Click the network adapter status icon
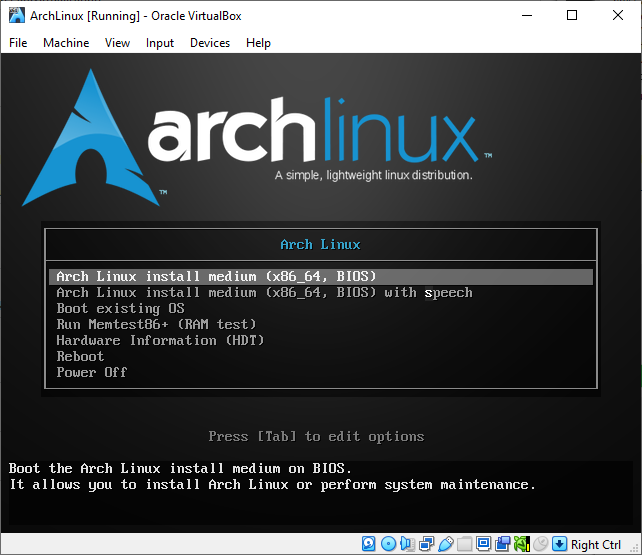 (426, 544)
